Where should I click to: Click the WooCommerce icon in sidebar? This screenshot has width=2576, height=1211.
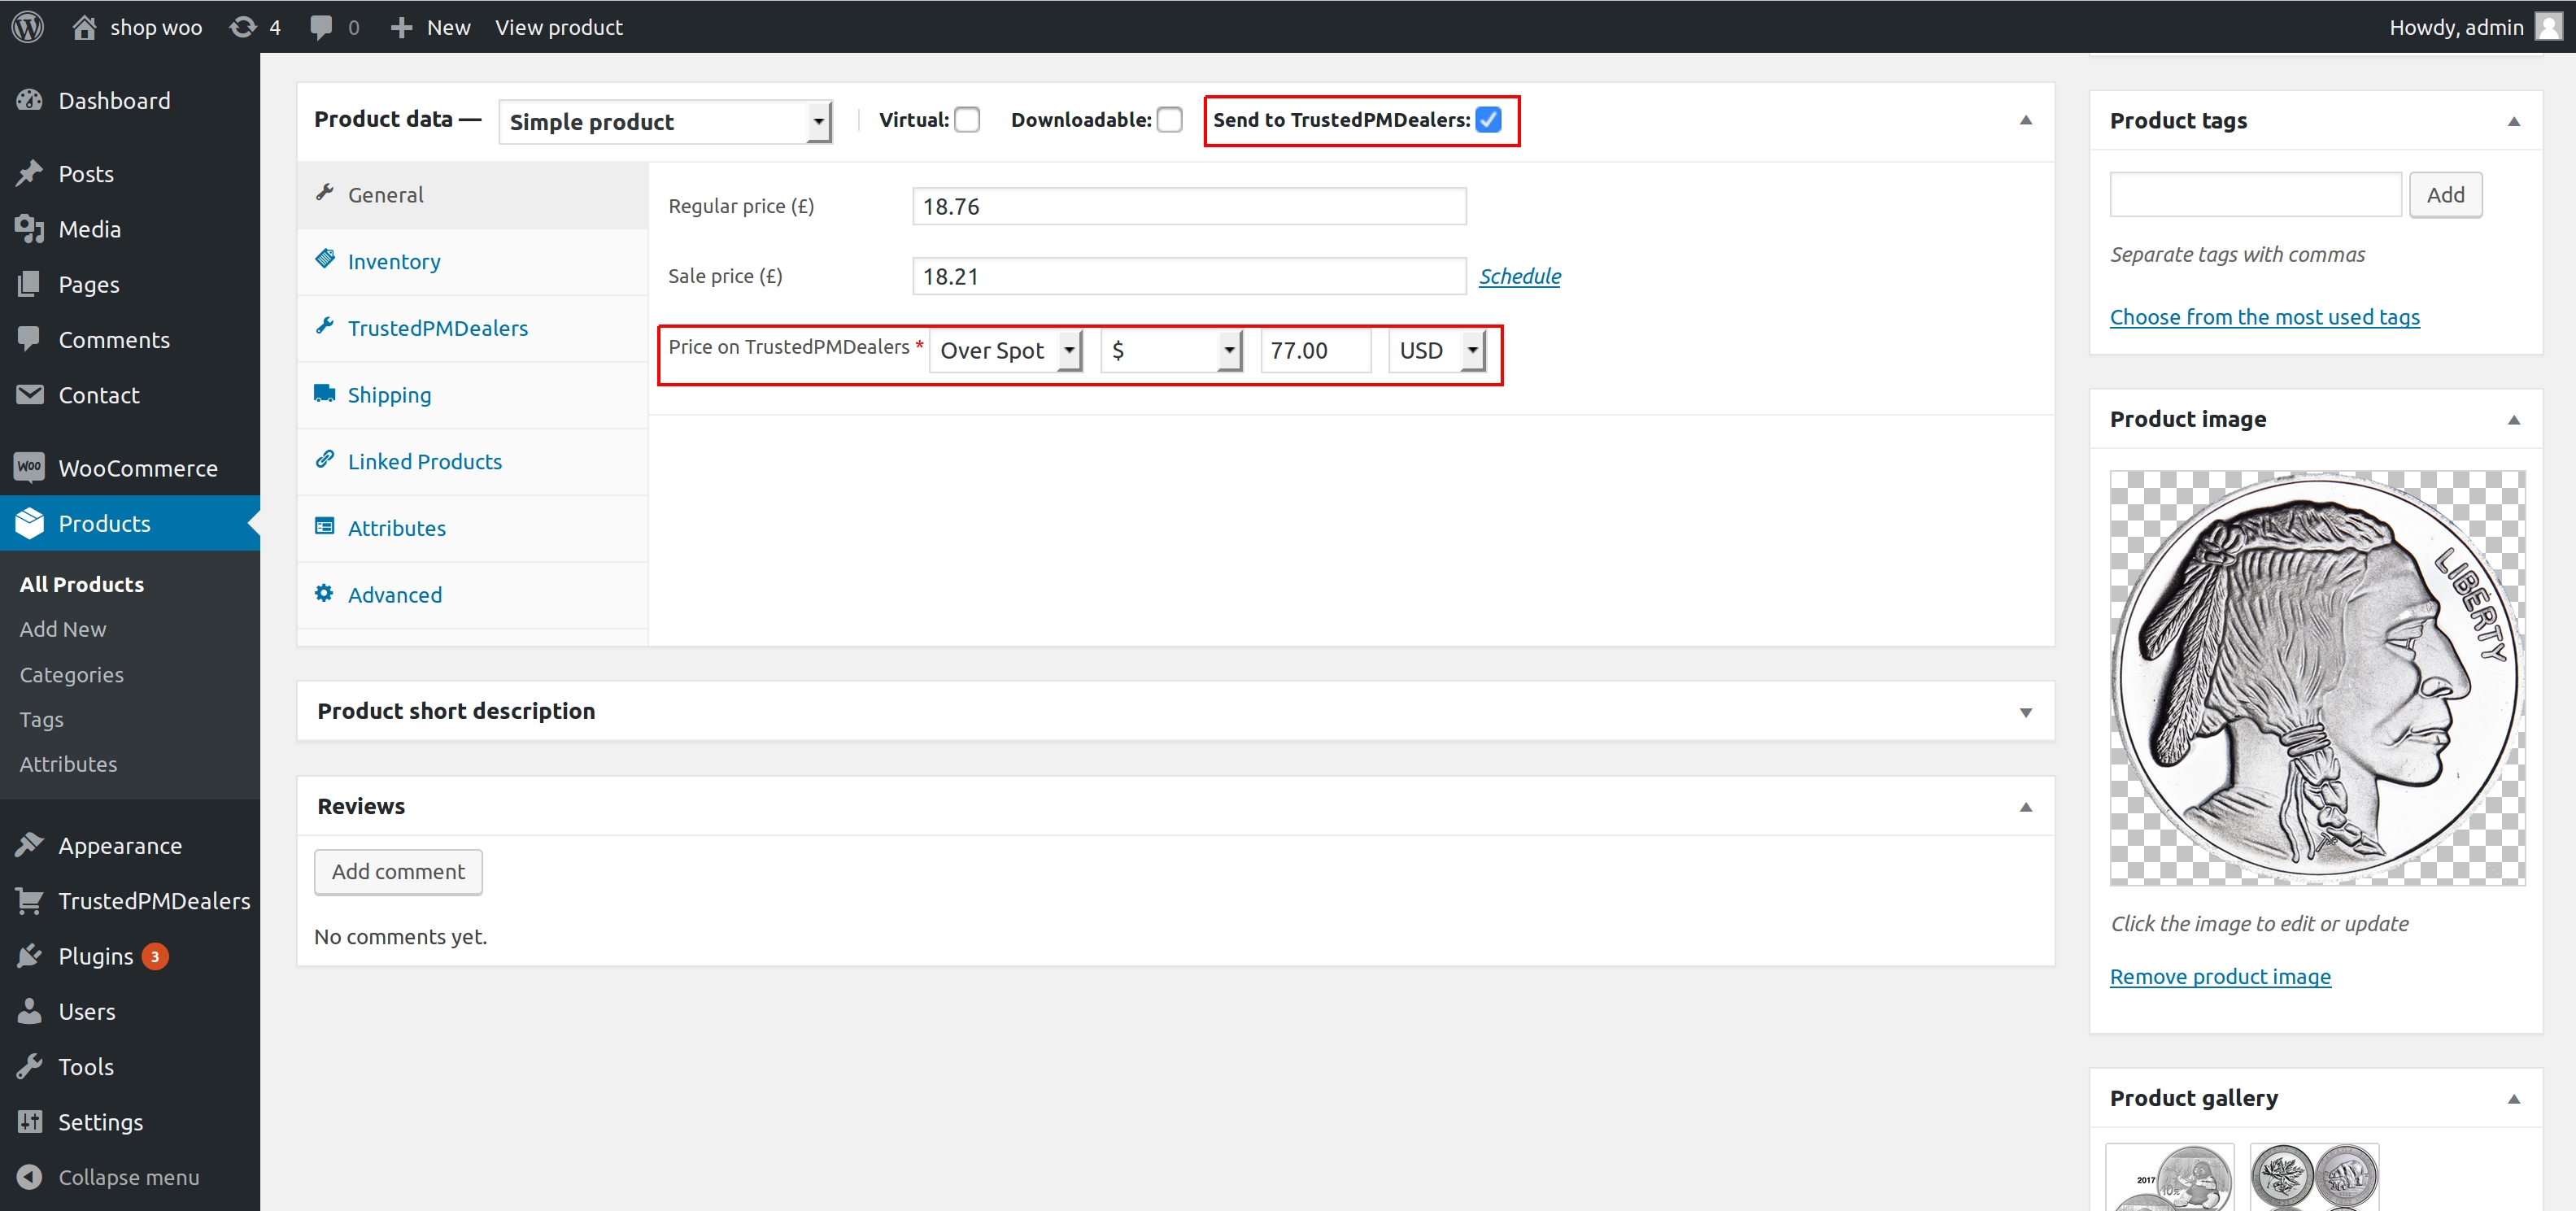[x=29, y=468]
